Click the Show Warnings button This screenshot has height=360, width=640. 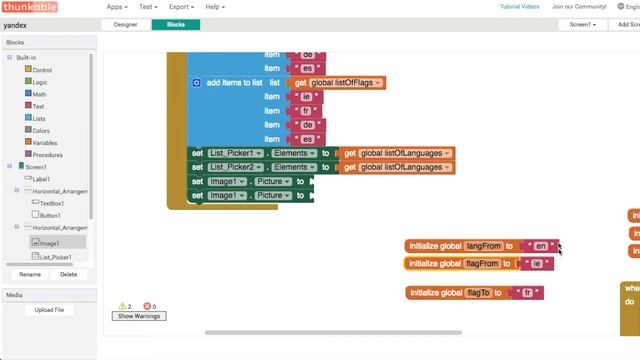tap(139, 316)
